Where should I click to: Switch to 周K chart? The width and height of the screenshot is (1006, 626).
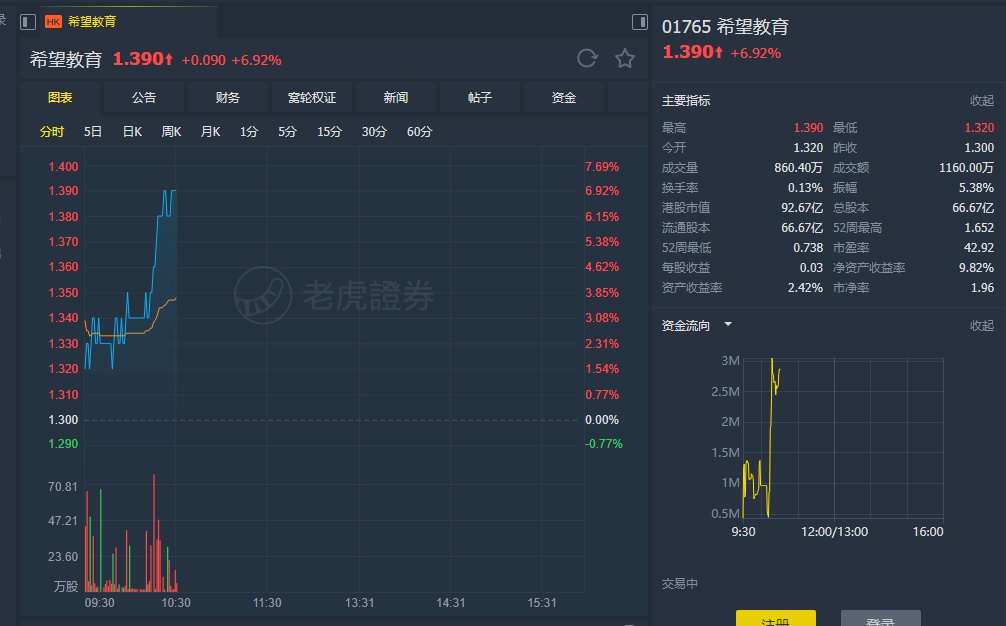[x=171, y=131]
